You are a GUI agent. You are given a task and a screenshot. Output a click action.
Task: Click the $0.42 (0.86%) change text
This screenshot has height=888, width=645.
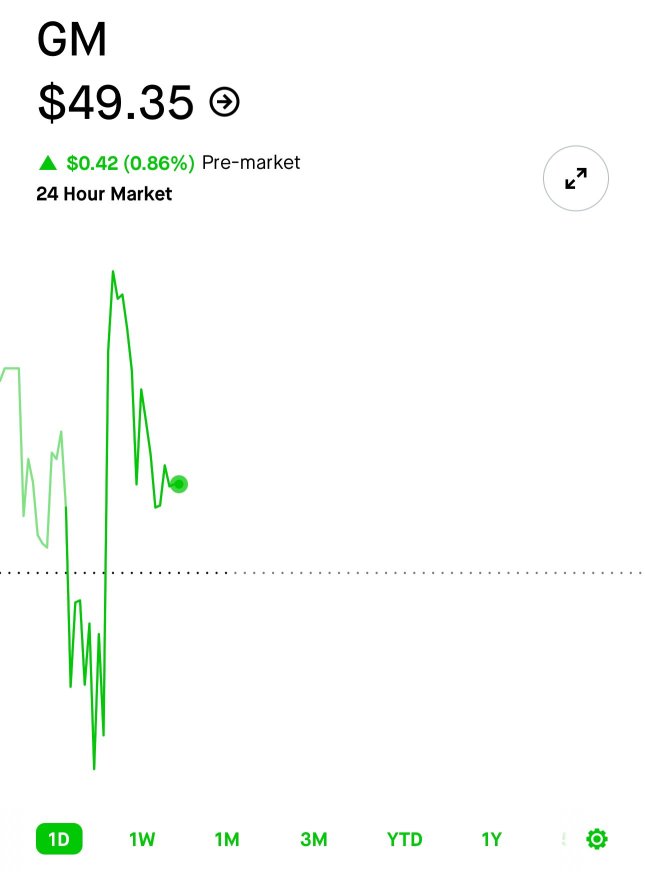click(130, 163)
